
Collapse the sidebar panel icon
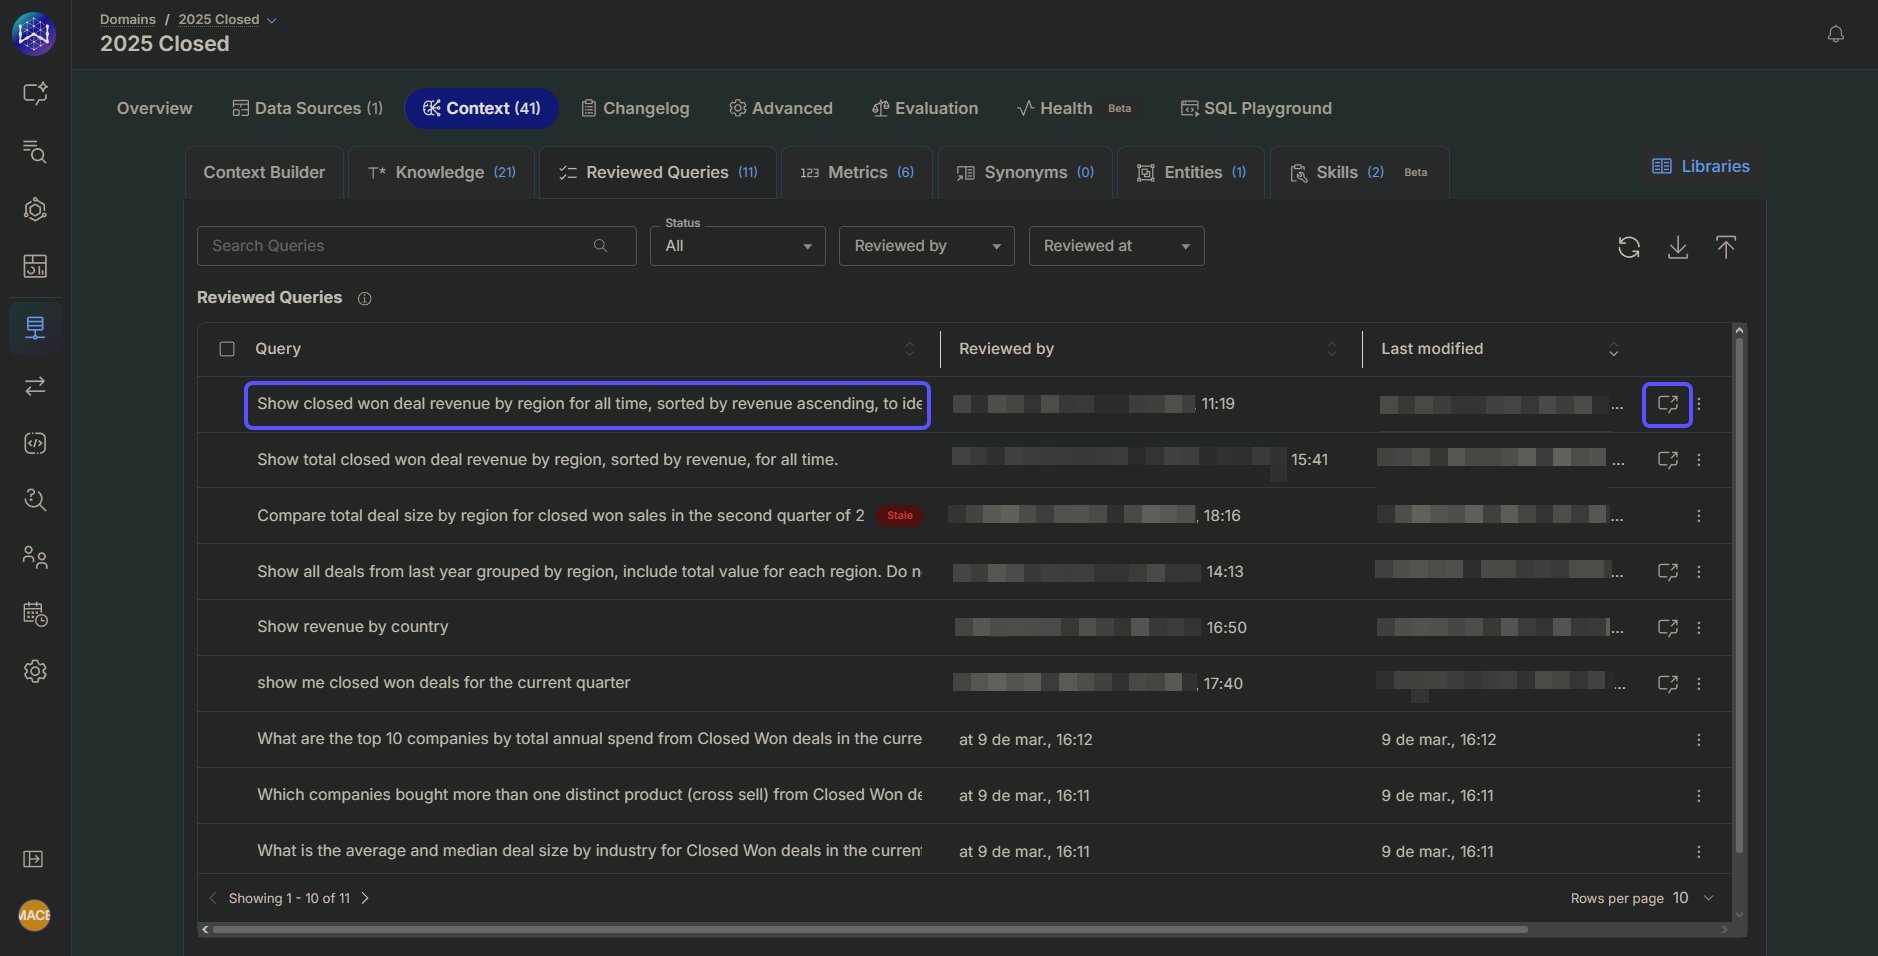33,859
